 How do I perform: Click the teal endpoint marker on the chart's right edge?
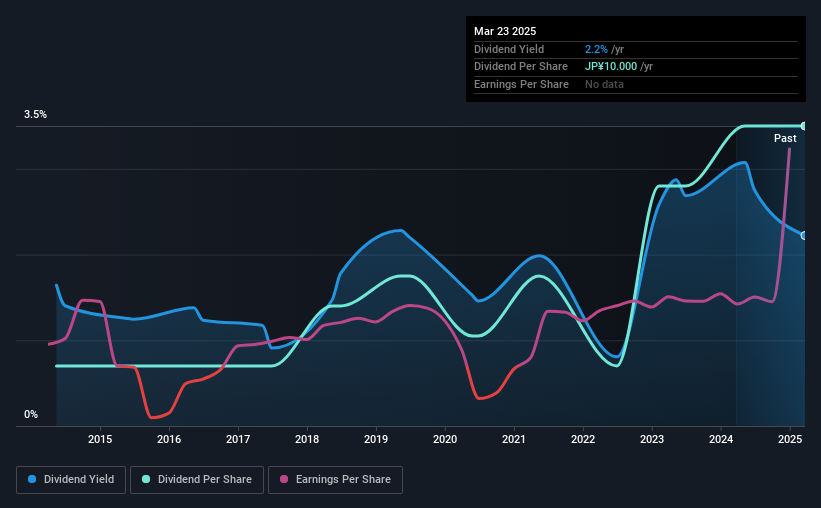(x=804, y=126)
